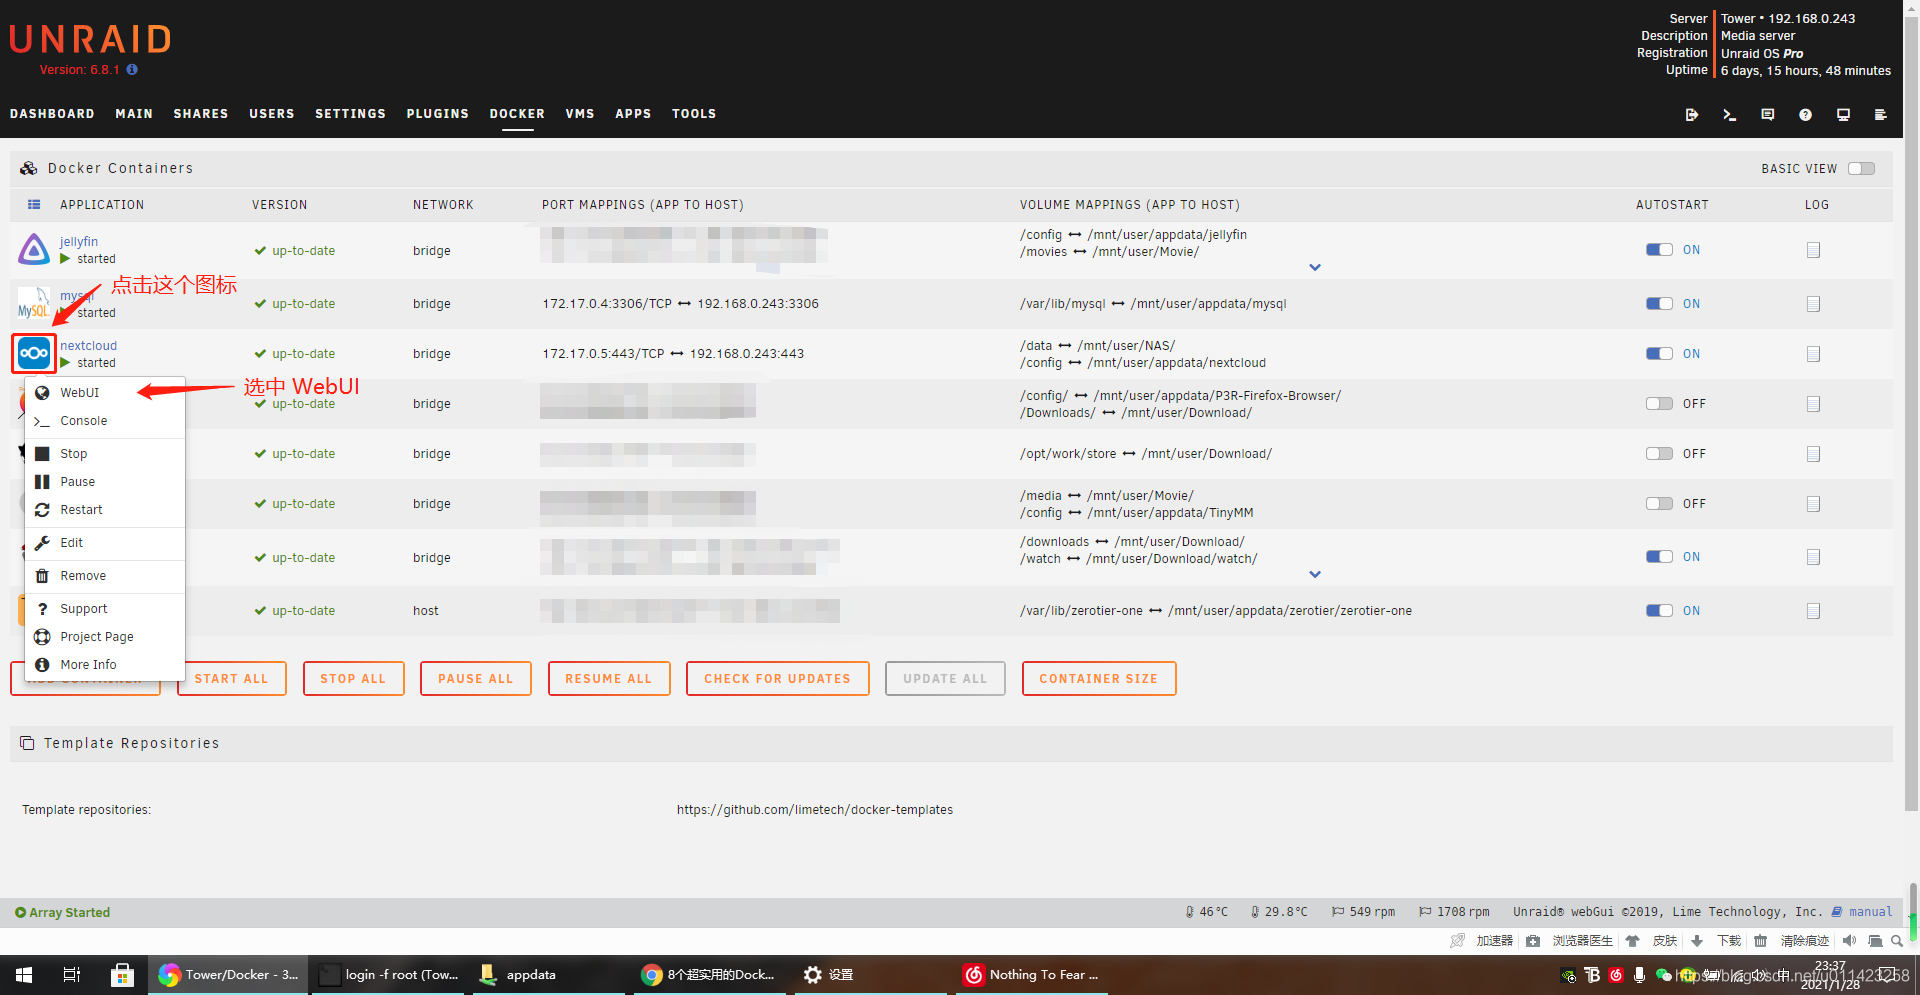Click the Docker Containers cube icon
Viewport: 1920px width, 995px height.
click(x=29, y=168)
